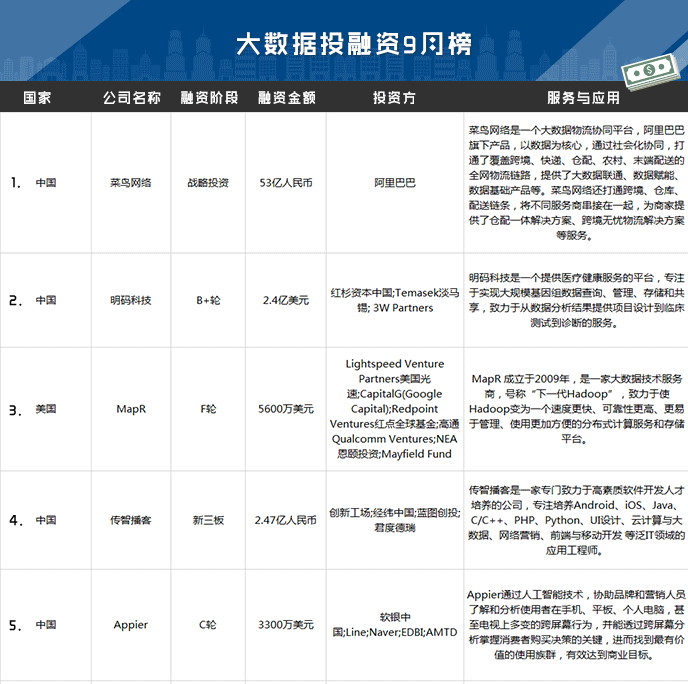
Task: Click the 53亿人民币 amount cell
Action: [x=286, y=183]
